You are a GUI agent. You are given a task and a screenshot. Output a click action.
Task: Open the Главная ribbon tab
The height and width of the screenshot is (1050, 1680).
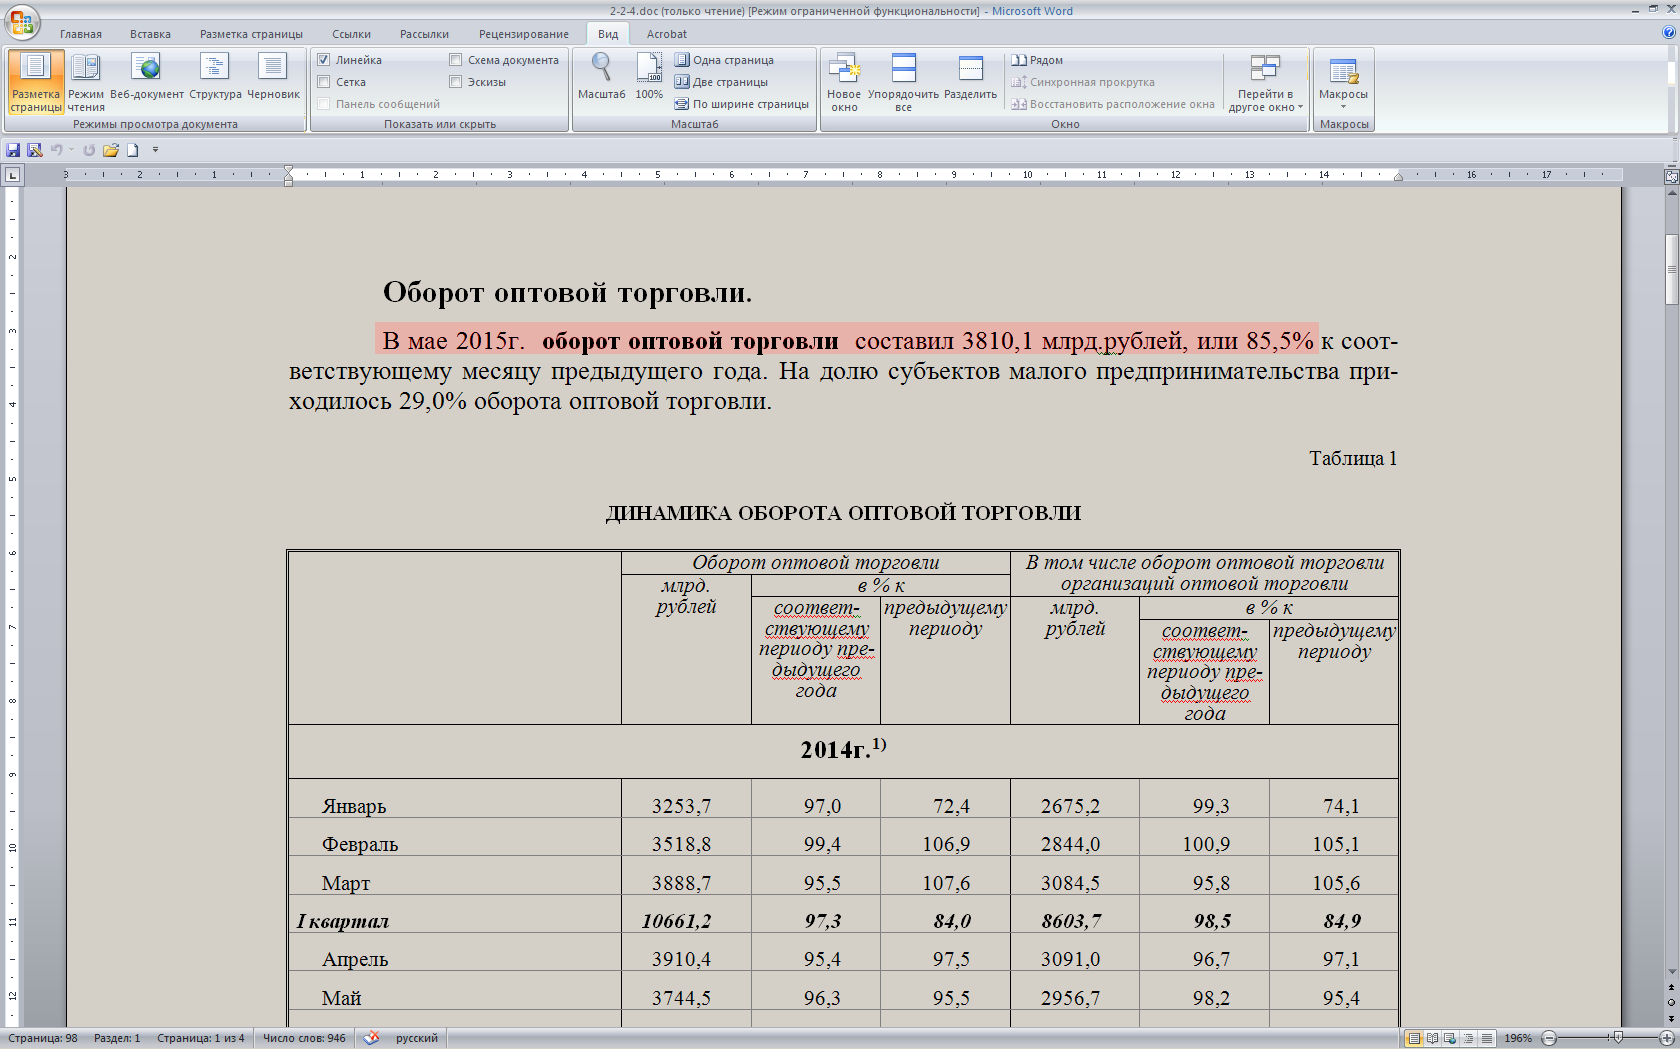pyautogui.click(x=80, y=34)
